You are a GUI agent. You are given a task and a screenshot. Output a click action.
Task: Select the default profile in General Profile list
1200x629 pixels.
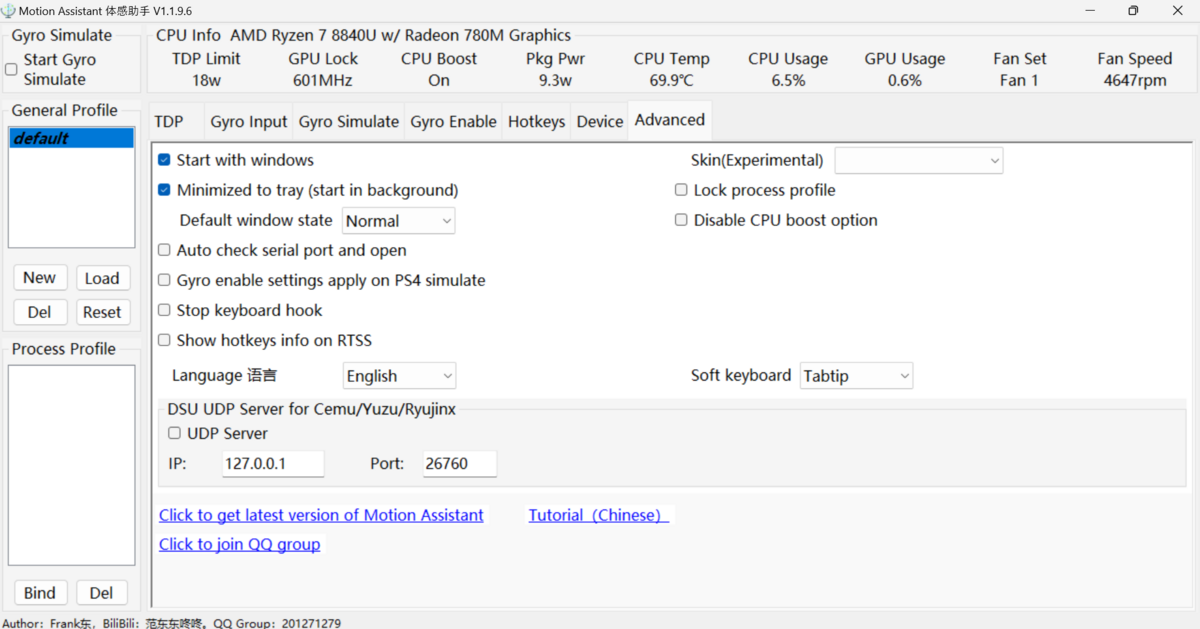click(71, 138)
